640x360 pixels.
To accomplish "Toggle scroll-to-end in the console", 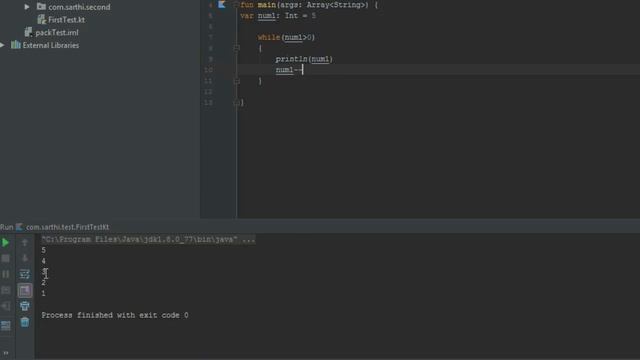I will pyautogui.click(x=24, y=290).
